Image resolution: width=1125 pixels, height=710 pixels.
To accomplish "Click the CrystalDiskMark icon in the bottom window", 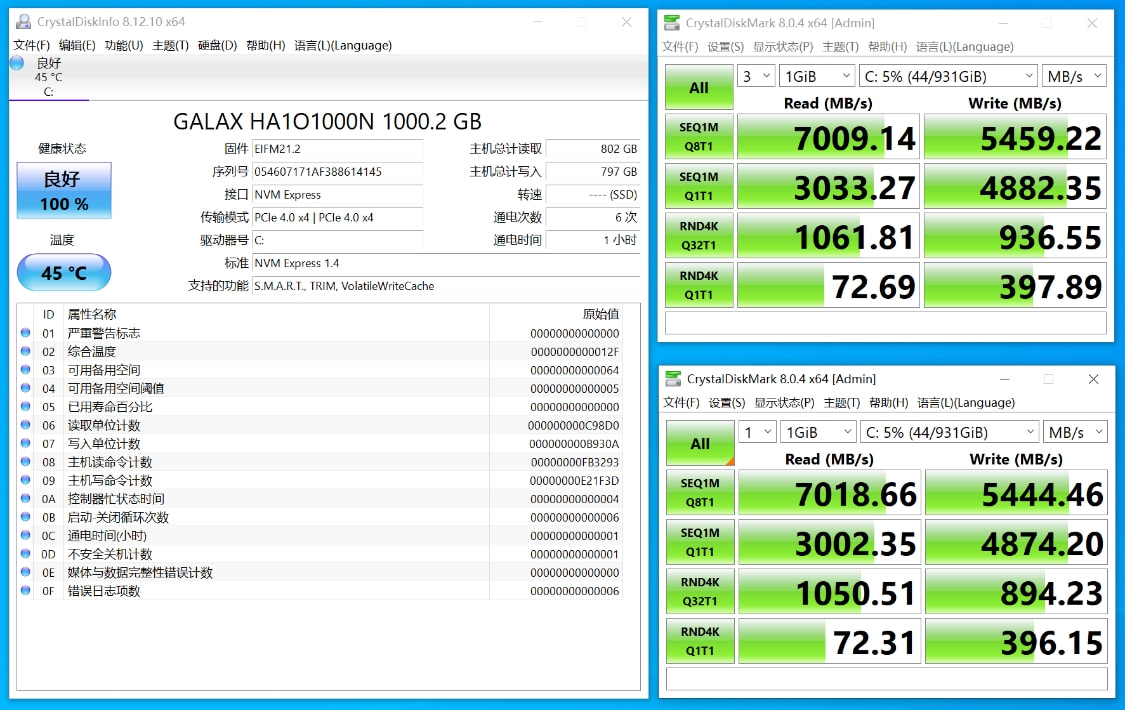I will point(674,379).
